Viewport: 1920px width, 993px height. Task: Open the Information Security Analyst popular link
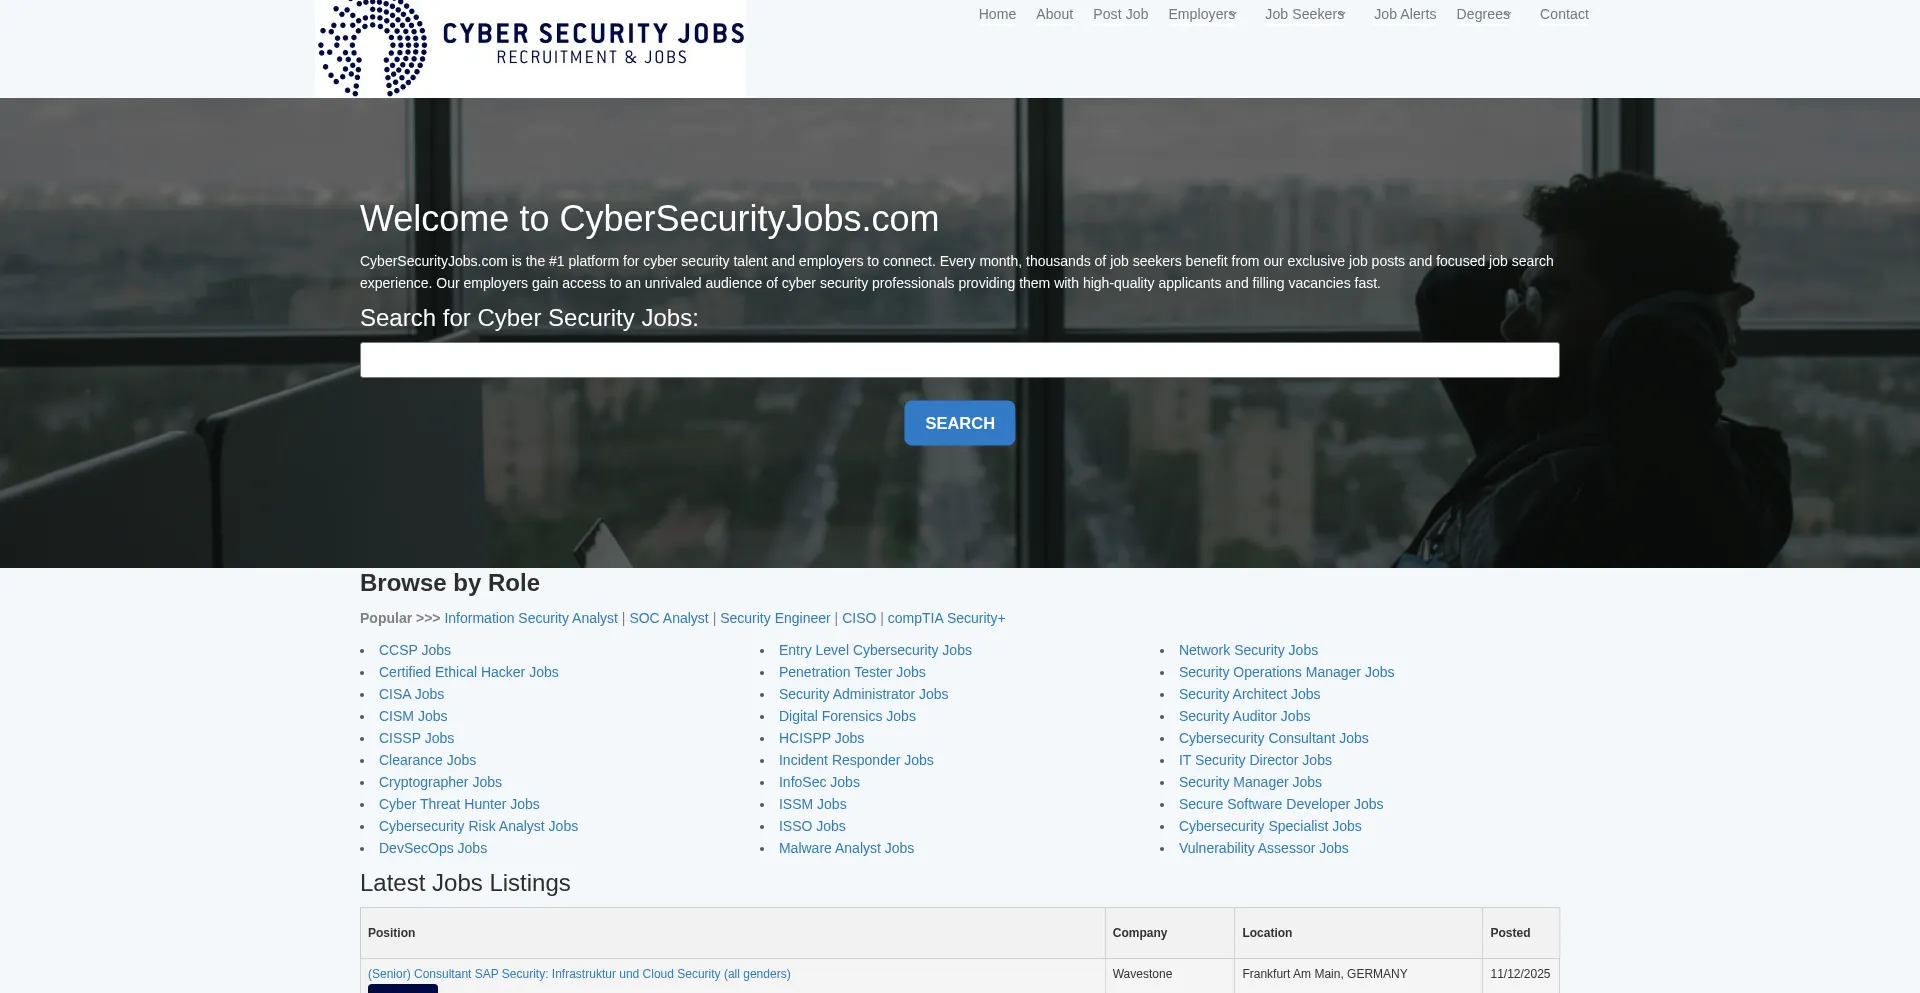(531, 618)
